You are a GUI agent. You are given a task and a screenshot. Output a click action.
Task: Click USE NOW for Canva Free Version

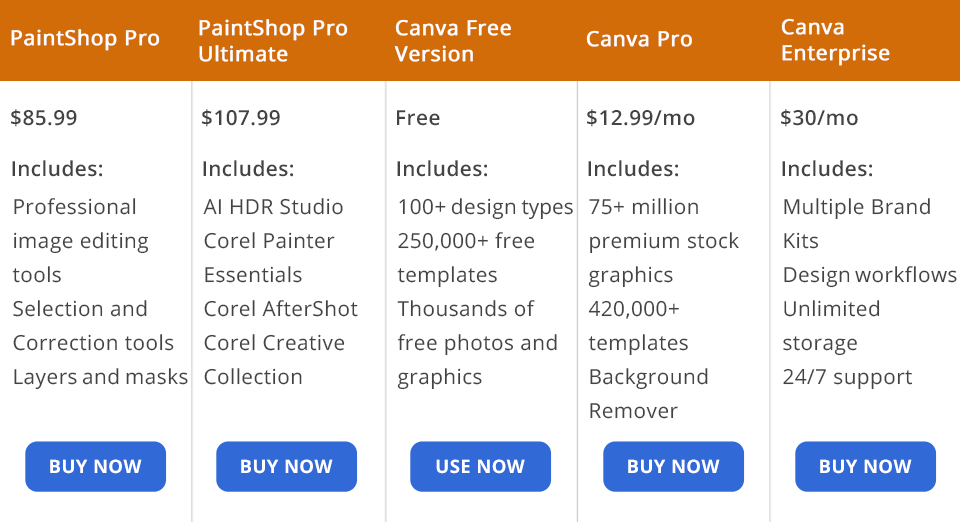(x=480, y=466)
